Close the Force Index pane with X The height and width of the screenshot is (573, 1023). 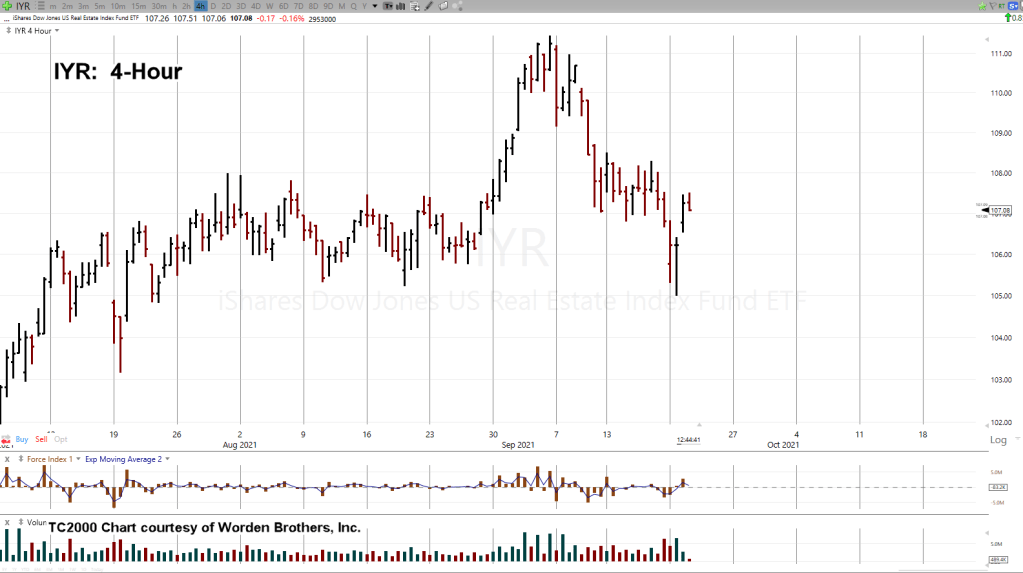(x=7, y=459)
